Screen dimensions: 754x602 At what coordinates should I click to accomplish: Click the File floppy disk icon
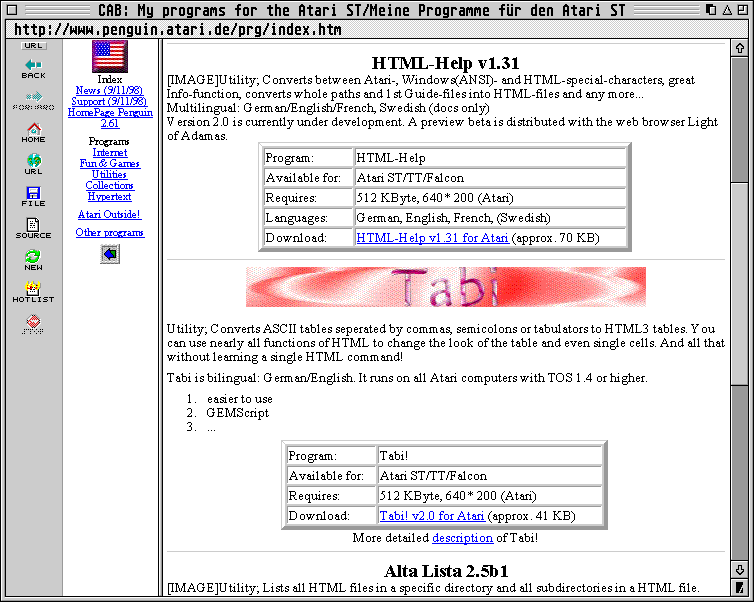[33, 197]
